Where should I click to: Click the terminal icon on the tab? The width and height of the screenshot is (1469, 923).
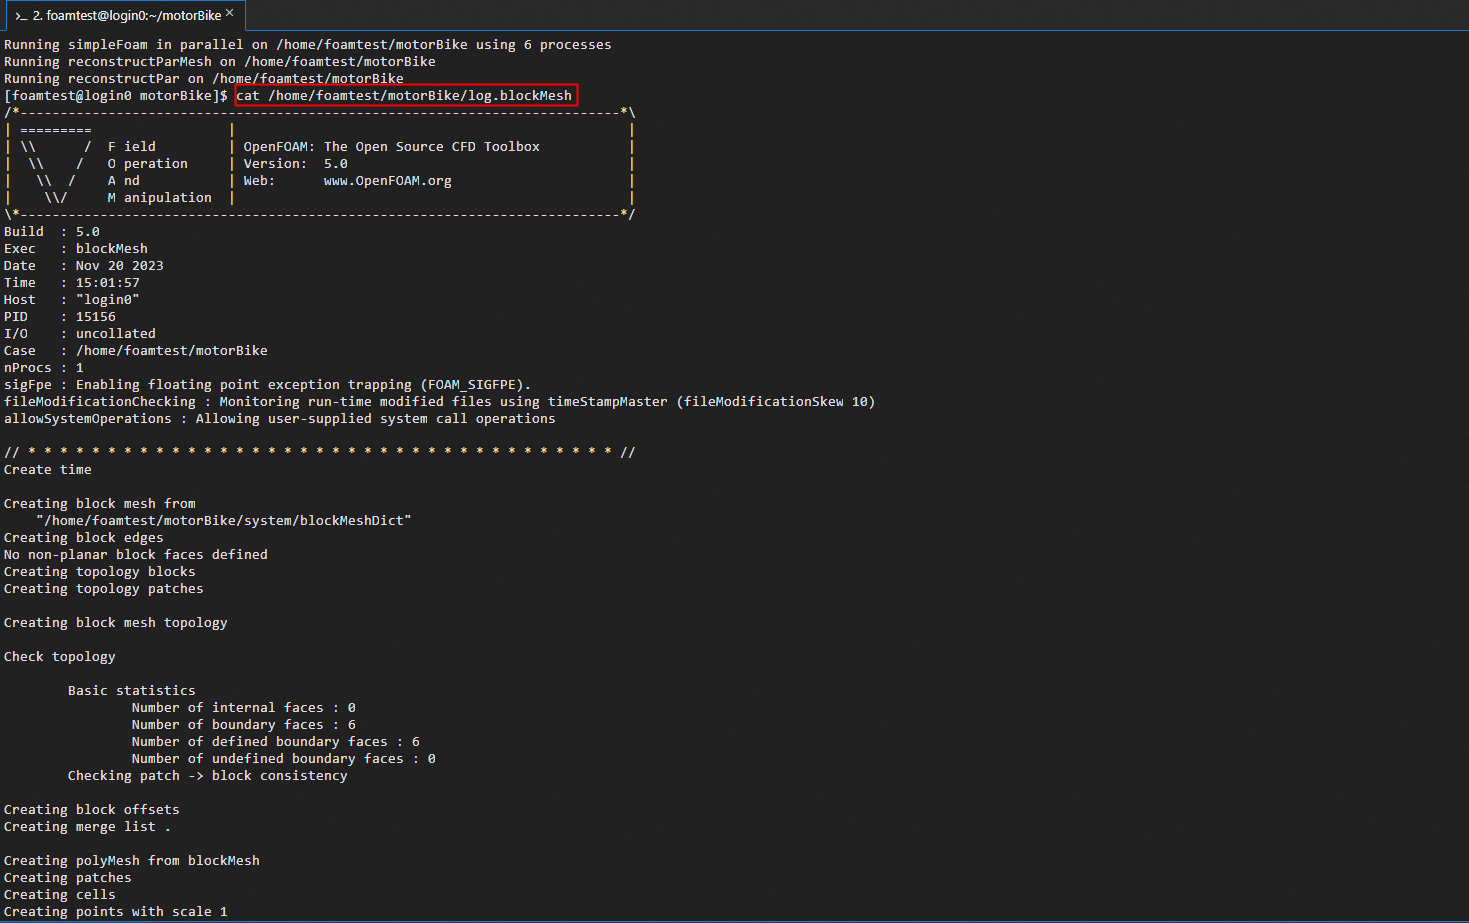coord(21,16)
